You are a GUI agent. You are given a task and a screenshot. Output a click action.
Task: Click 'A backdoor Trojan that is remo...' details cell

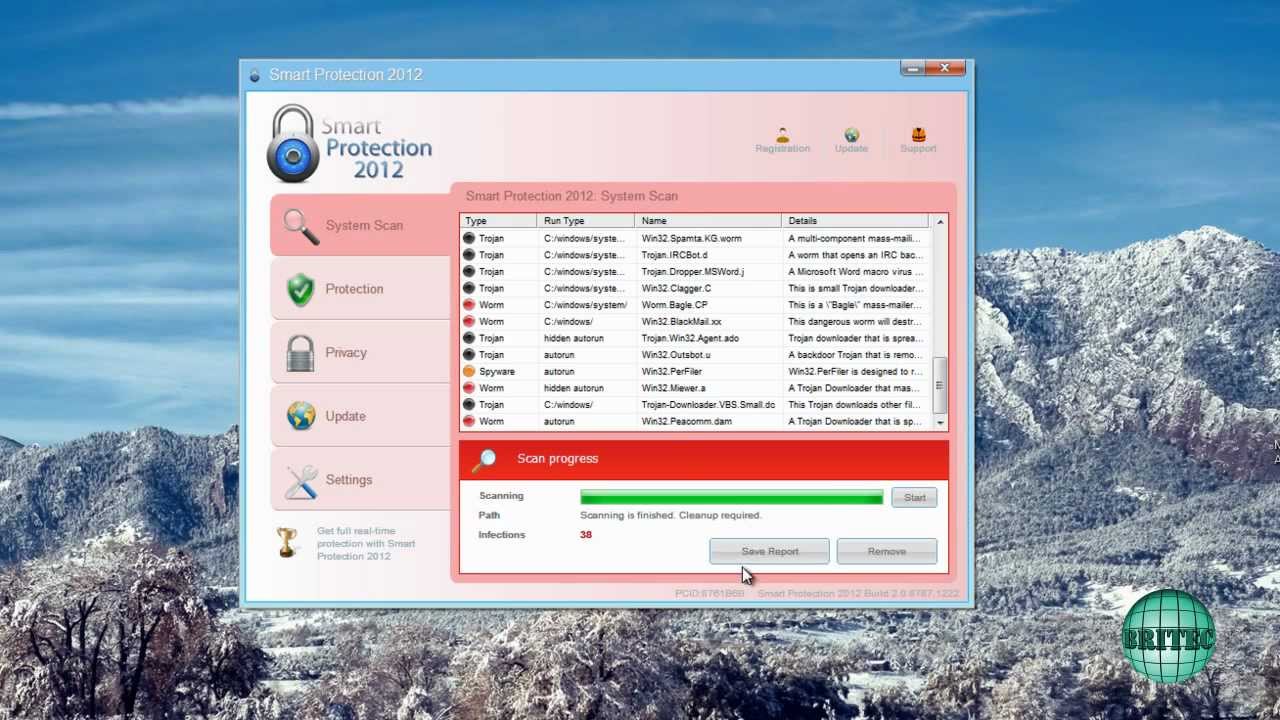(855, 355)
